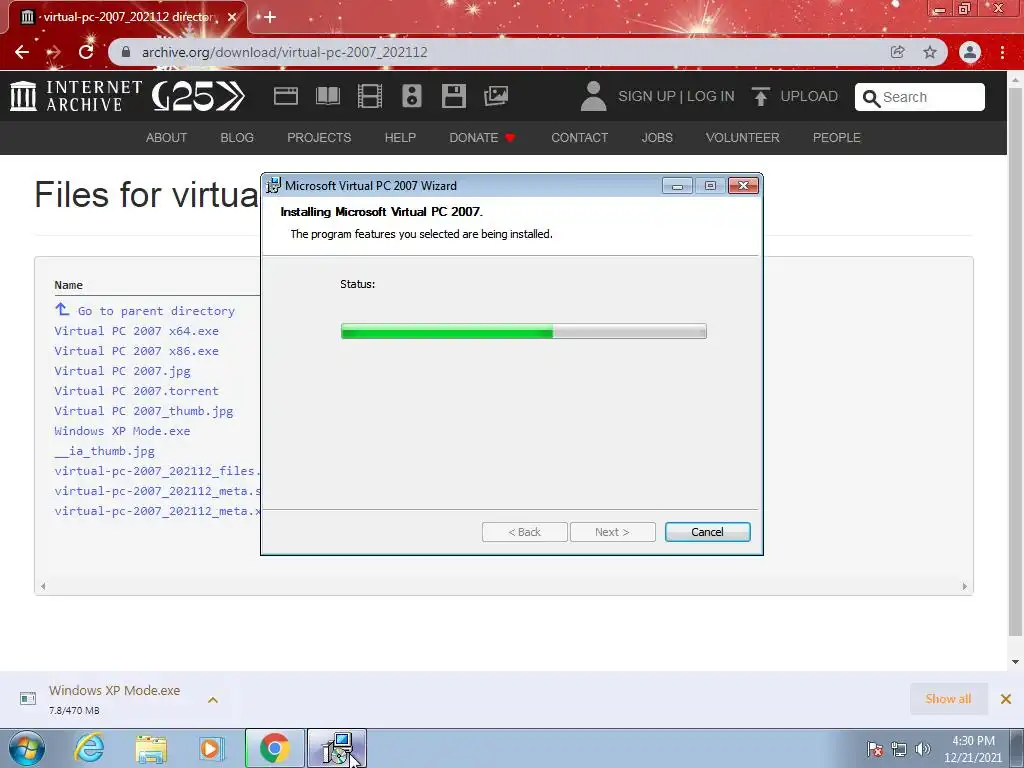Open Virtual PC 2007.jpg link

pyautogui.click(x=122, y=371)
